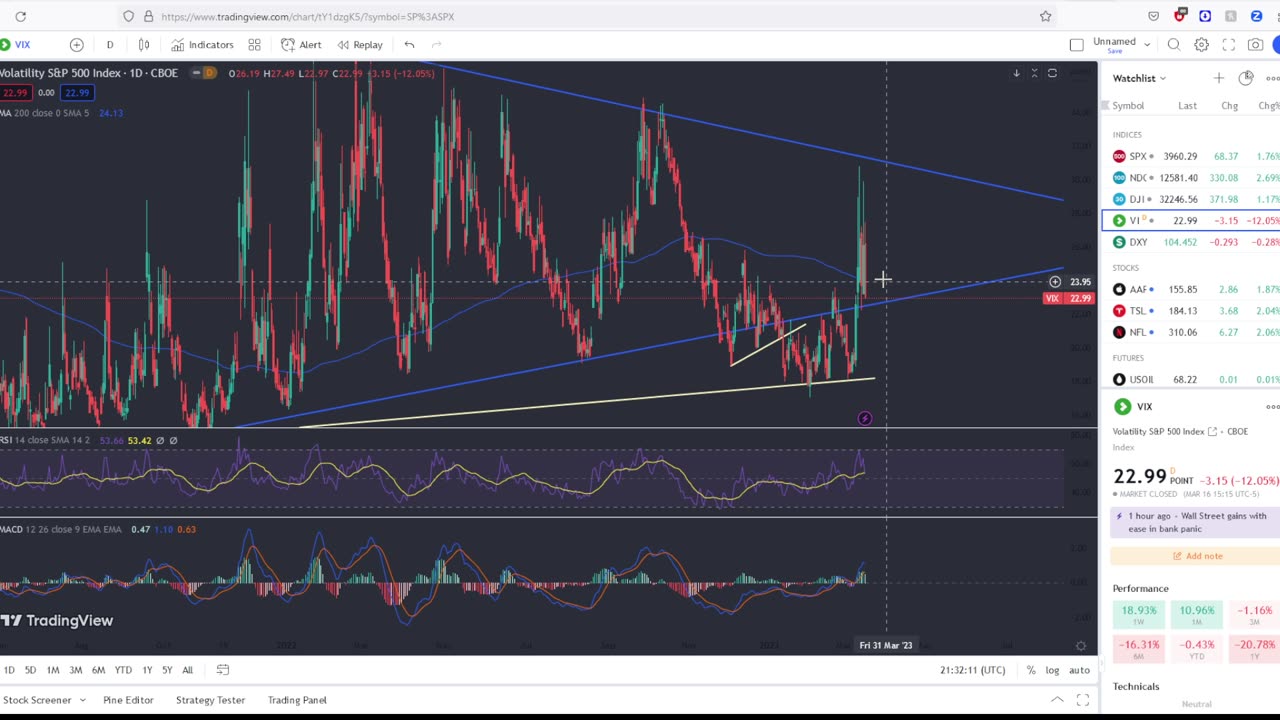Open the uBlock shield extension icon
The image size is (1280, 720).
[x=1180, y=16]
